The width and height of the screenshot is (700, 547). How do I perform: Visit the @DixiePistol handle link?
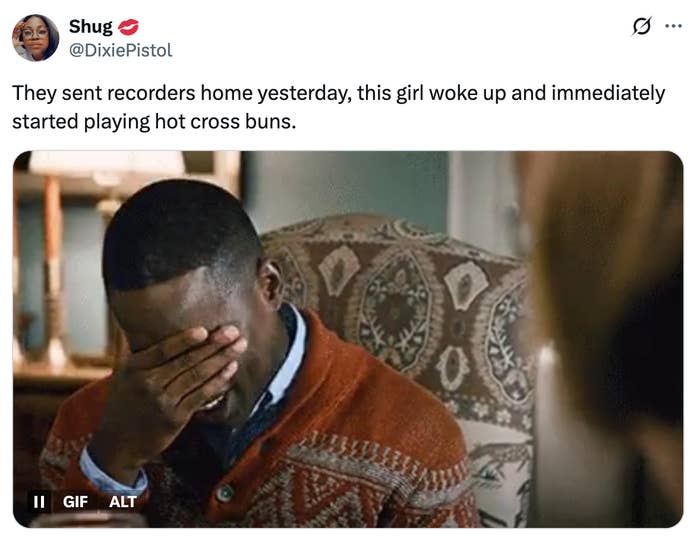tap(121, 50)
